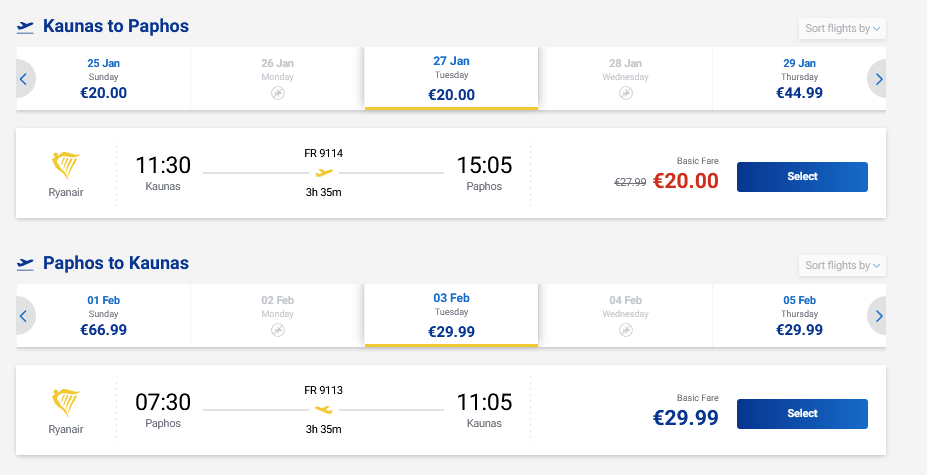Click the Ryanair logo on flight FR 9113
927x475 pixels.
pos(66,402)
